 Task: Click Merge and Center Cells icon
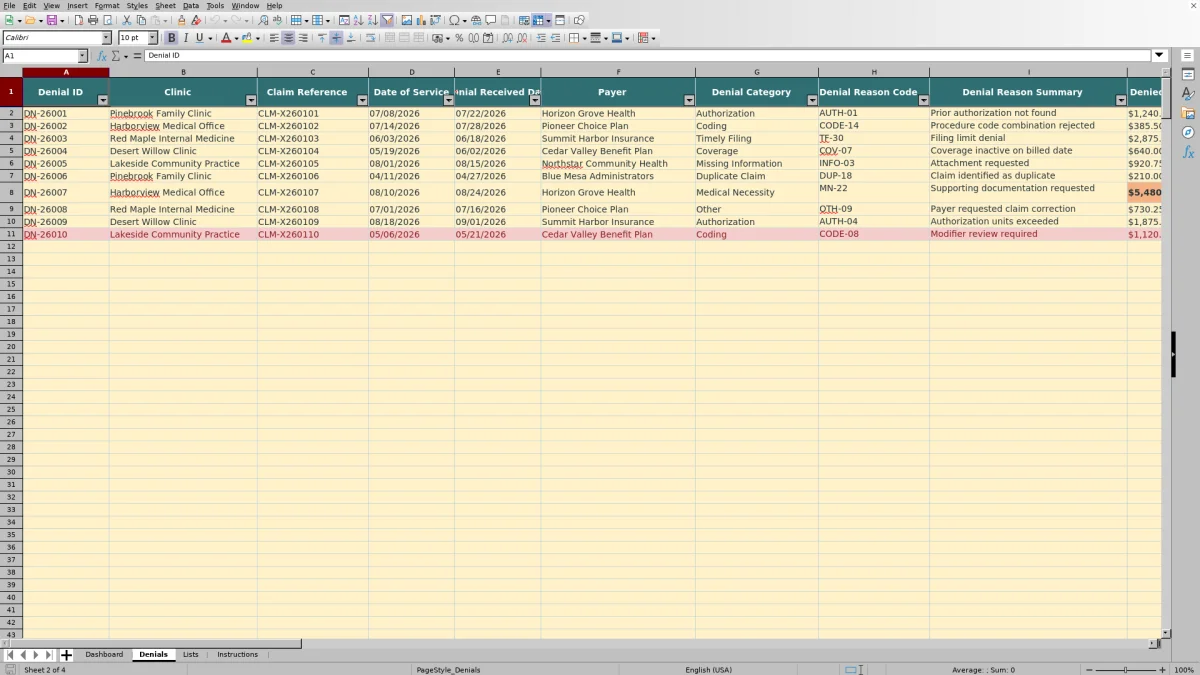tap(389, 38)
